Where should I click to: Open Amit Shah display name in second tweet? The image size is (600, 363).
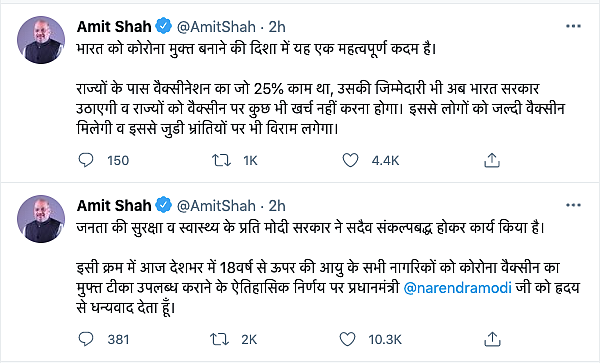coord(114,205)
